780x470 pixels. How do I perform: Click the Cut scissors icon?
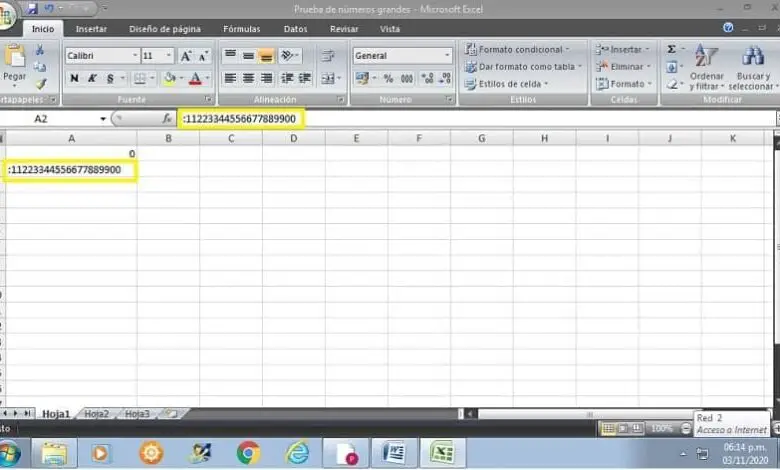point(40,50)
